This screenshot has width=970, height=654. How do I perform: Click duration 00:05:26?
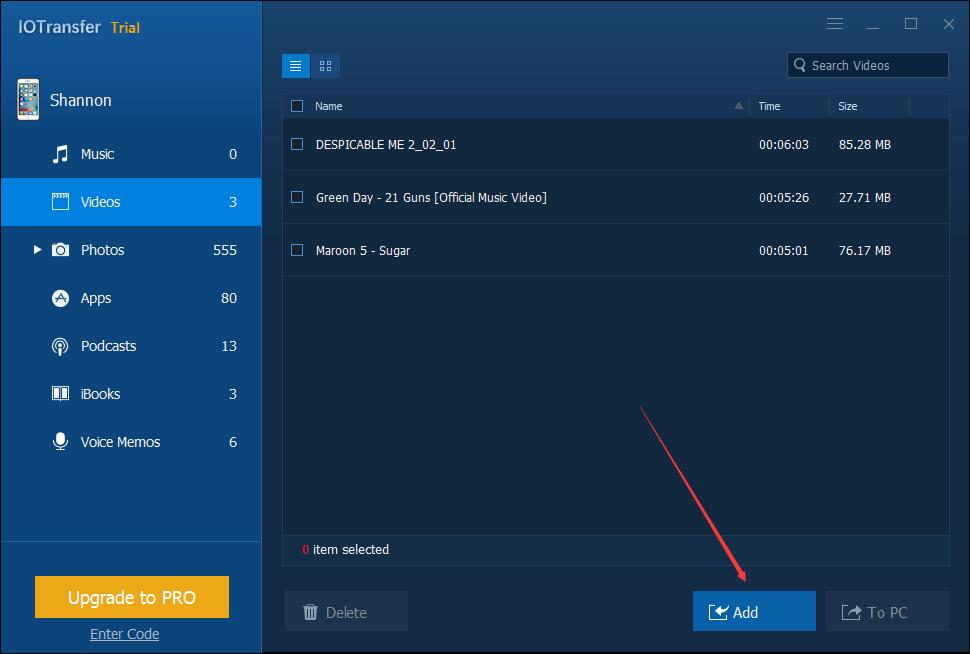coord(784,197)
